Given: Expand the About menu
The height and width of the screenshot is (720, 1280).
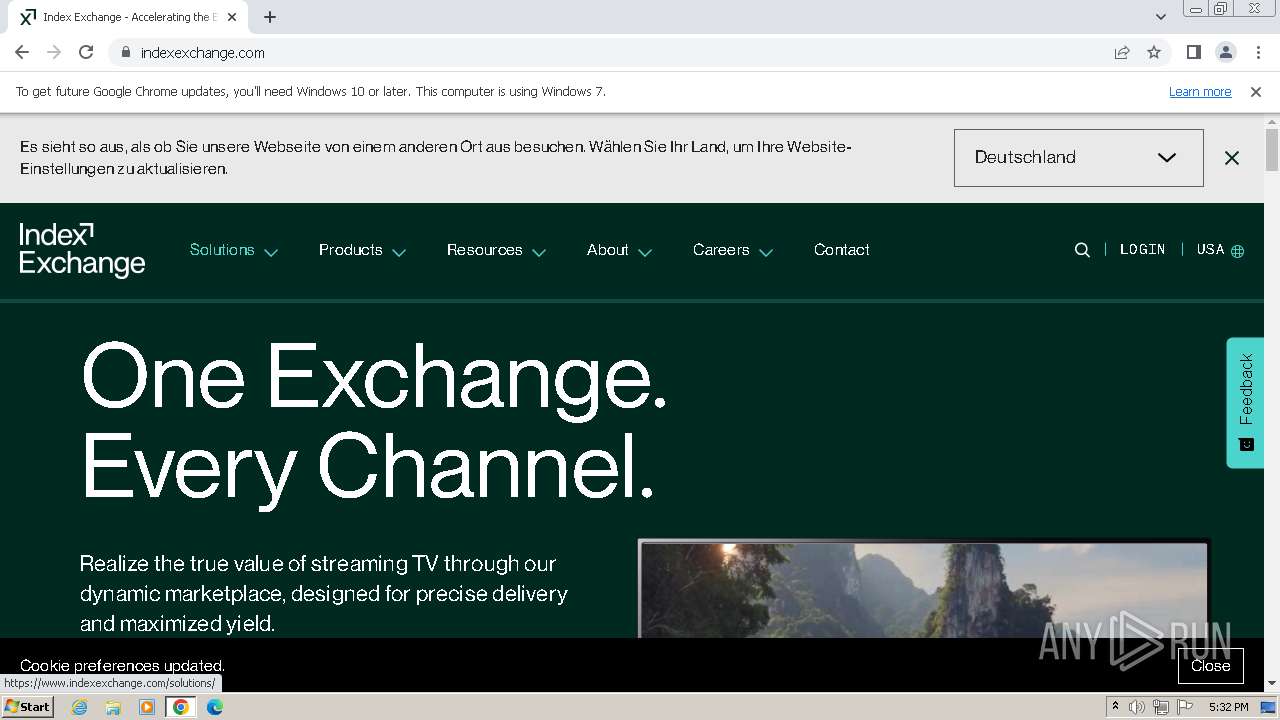Looking at the screenshot, I should (619, 250).
